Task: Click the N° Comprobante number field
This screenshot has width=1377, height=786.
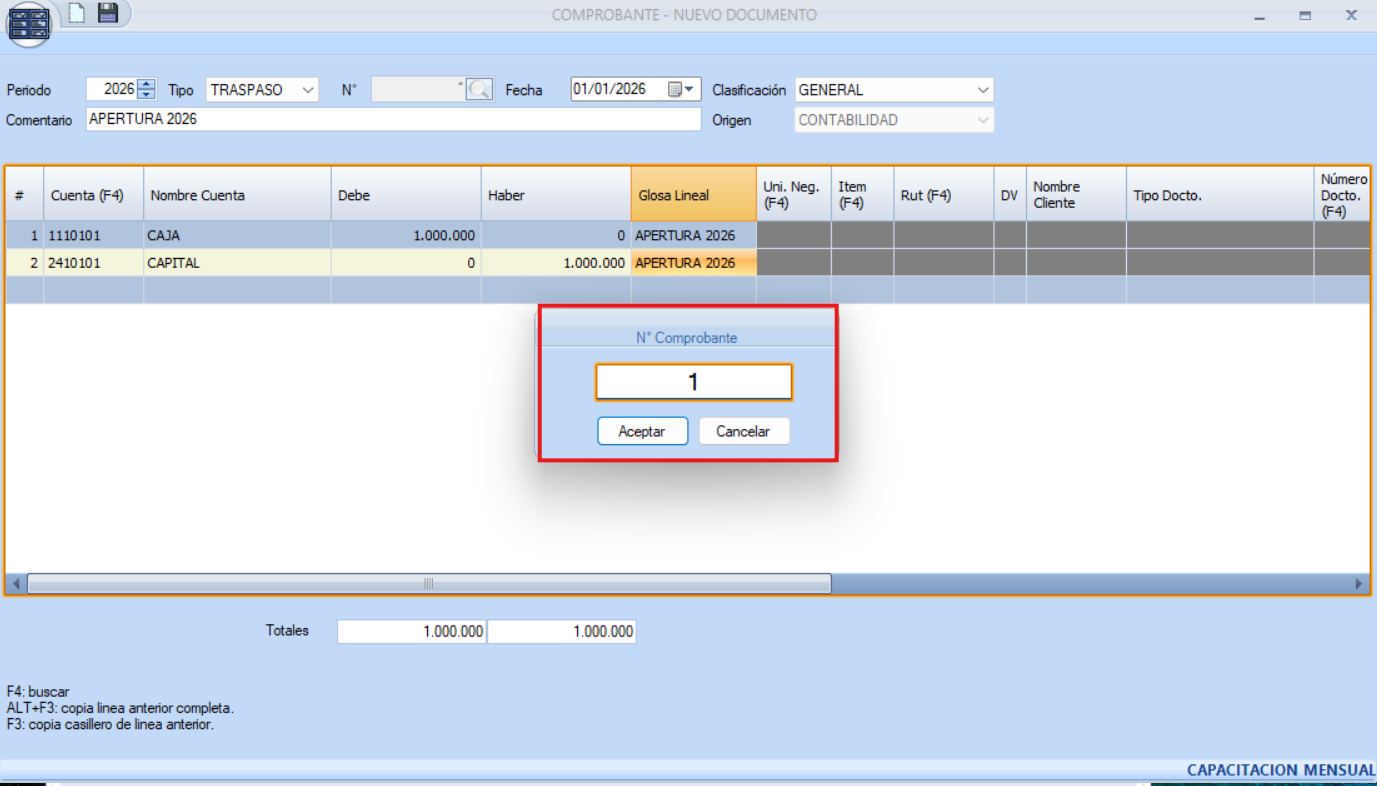Action: click(693, 382)
